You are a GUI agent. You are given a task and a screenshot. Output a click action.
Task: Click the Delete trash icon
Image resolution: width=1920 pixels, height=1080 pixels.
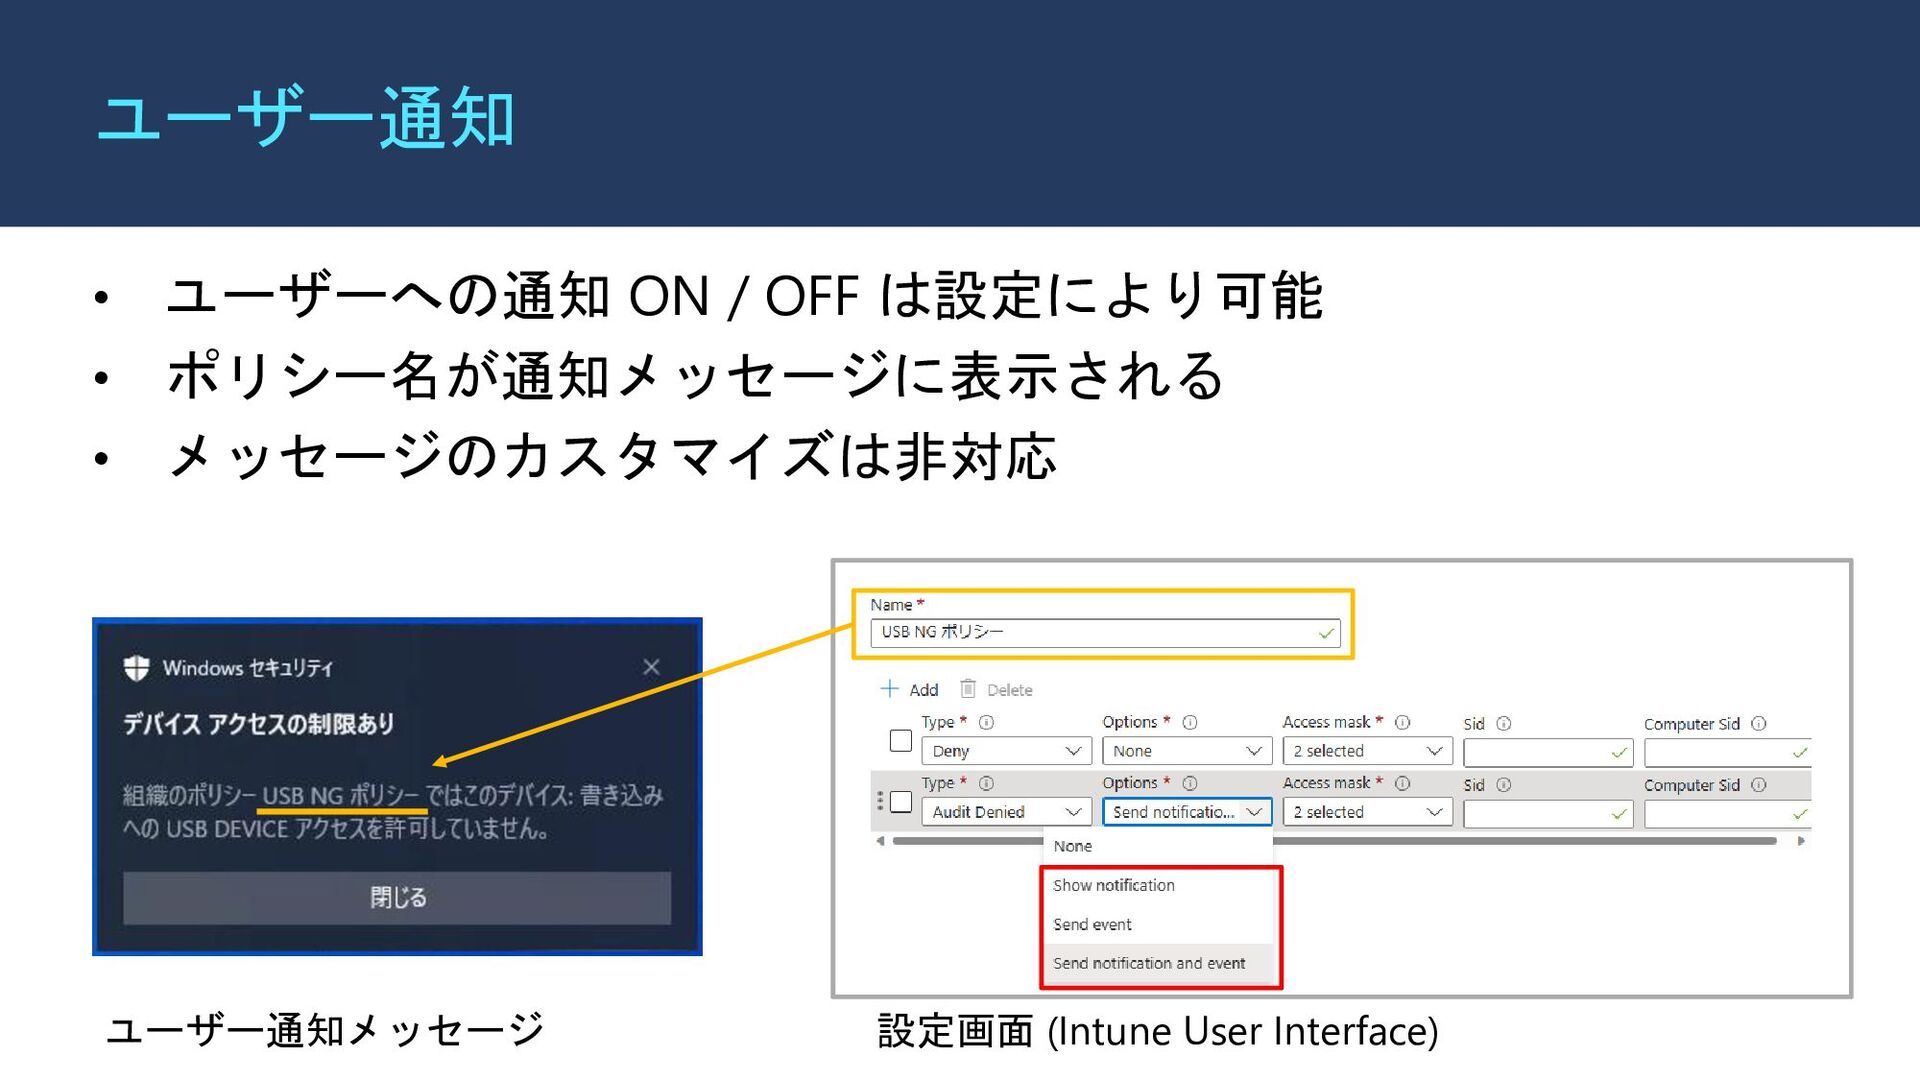(967, 689)
